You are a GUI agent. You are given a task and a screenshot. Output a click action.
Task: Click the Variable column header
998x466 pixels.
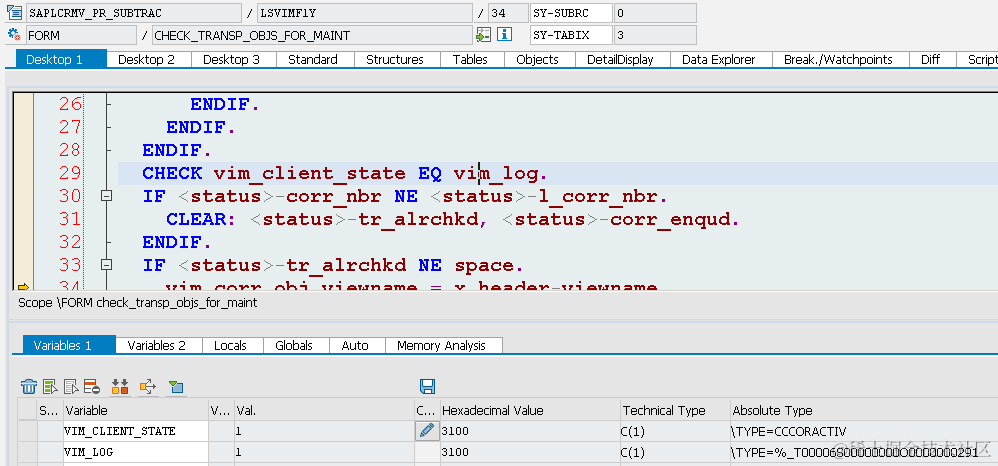point(136,411)
